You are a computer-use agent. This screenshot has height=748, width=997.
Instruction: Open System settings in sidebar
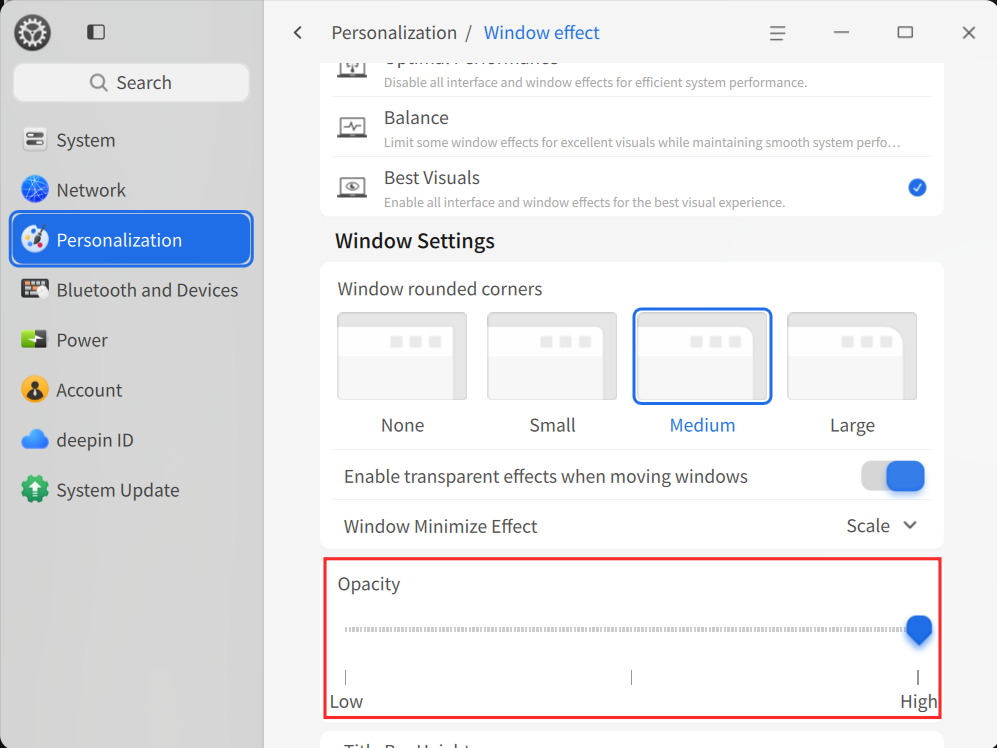pyautogui.click(x=132, y=140)
